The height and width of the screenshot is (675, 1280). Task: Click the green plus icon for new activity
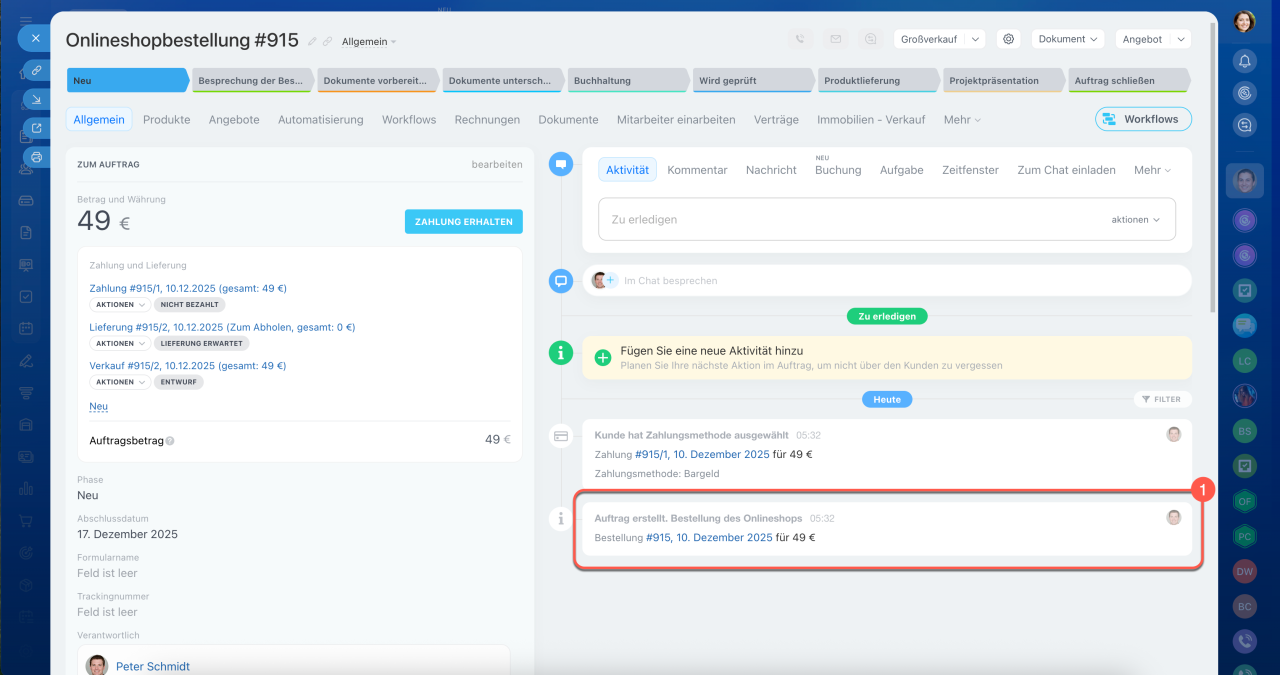point(603,357)
